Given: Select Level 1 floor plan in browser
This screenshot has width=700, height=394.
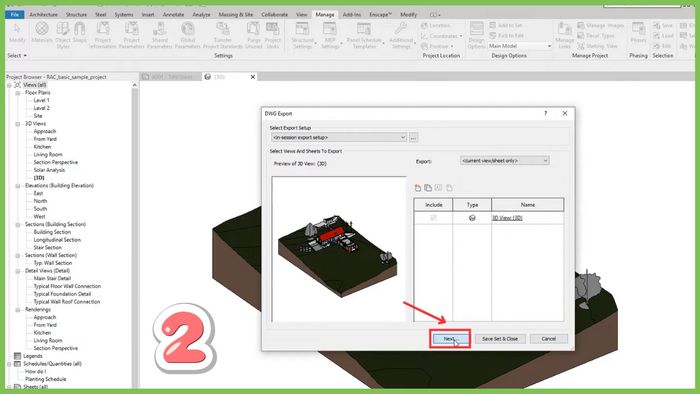Looking at the screenshot, I should coord(42,100).
